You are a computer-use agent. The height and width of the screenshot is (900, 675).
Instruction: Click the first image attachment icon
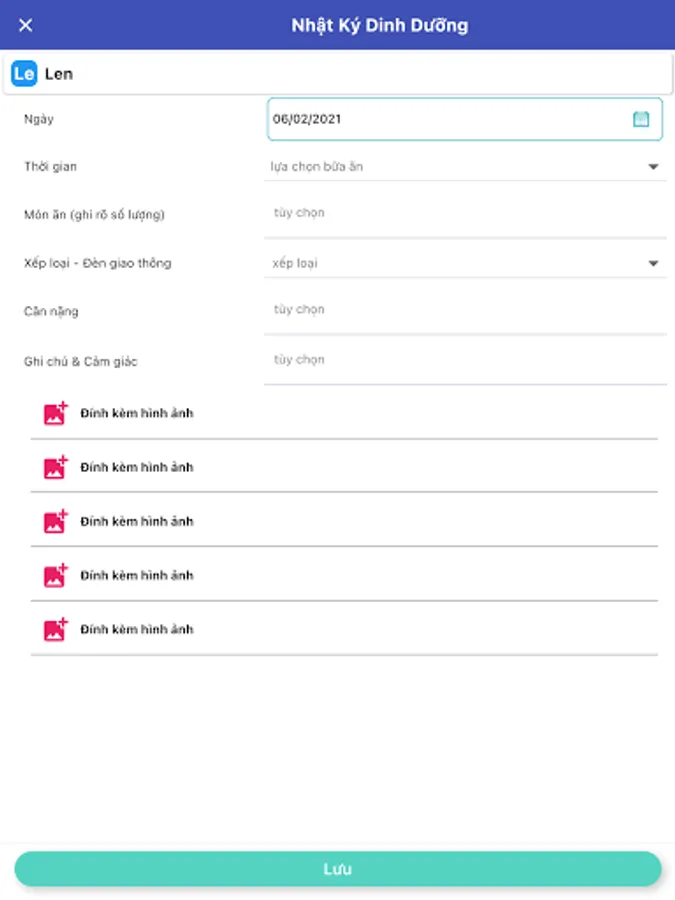pyautogui.click(x=56, y=413)
